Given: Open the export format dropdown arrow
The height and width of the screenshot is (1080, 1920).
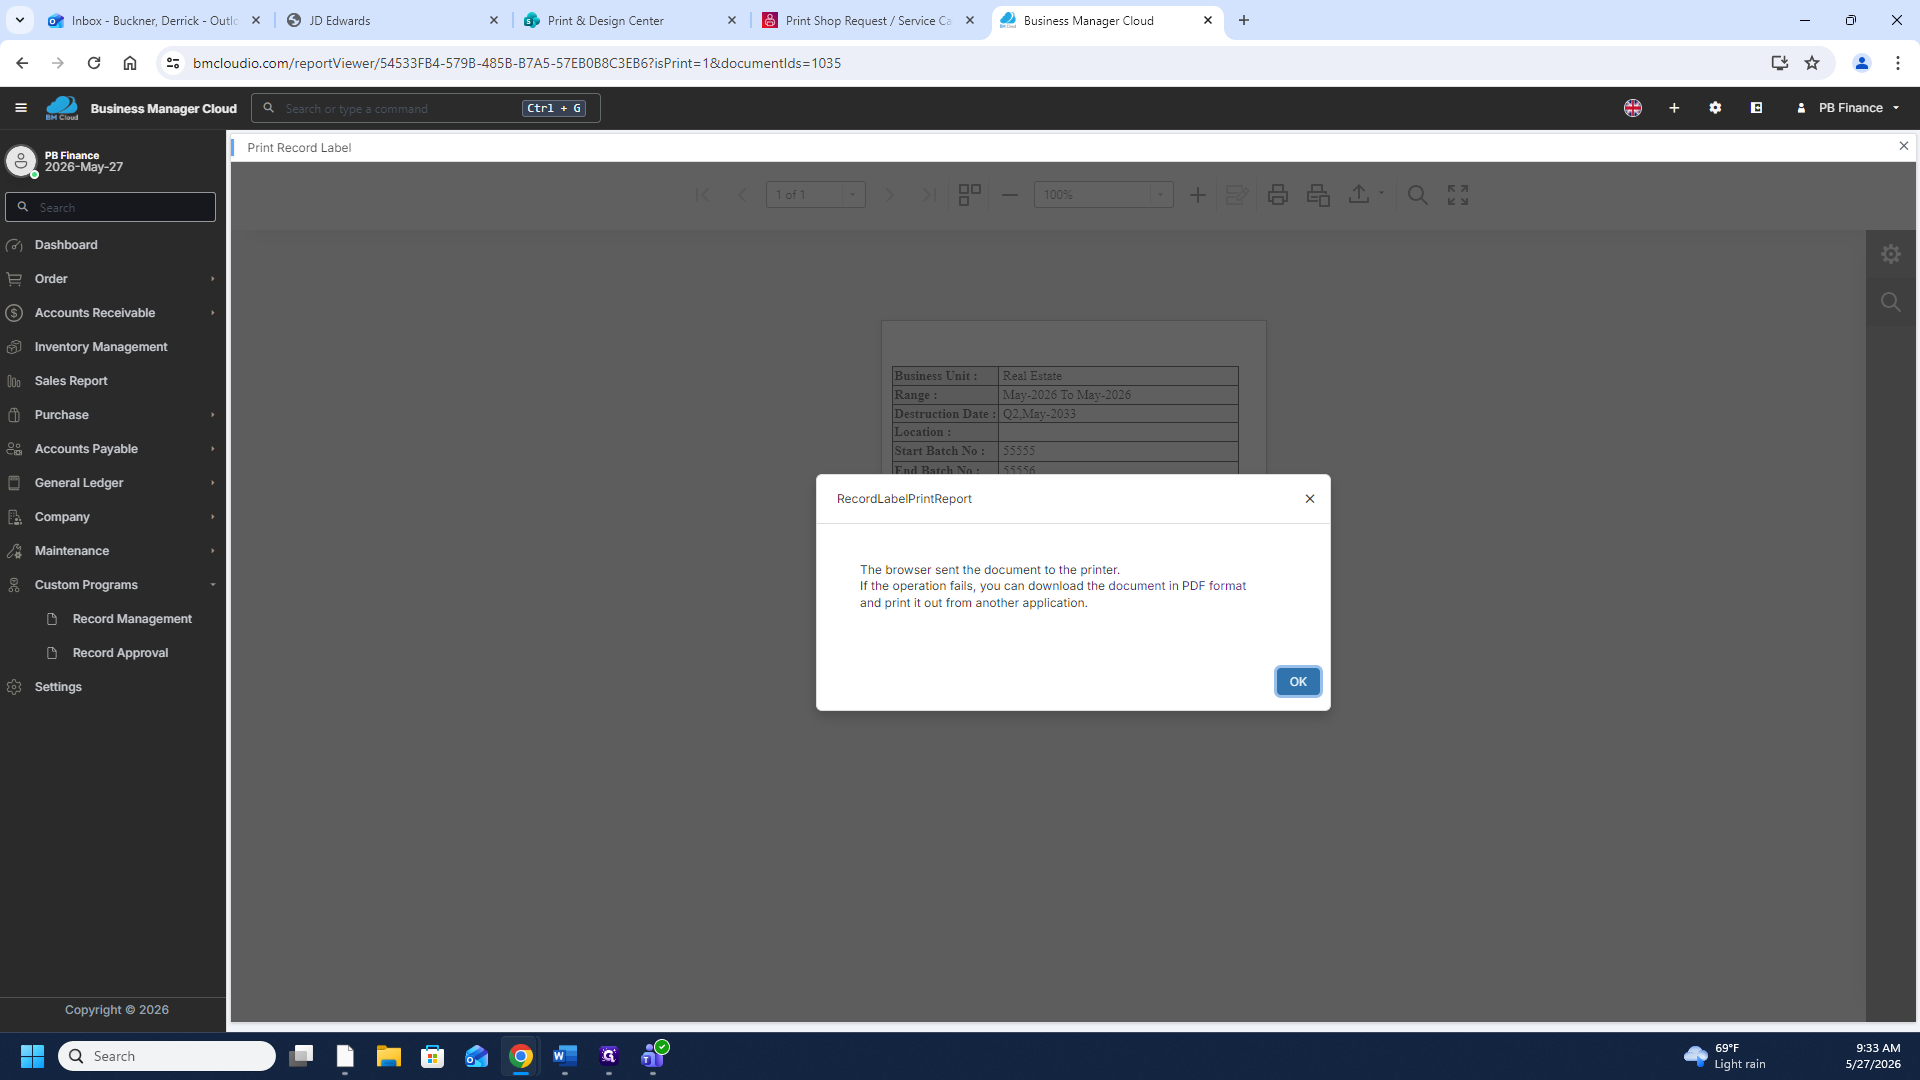Looking at the screenshot, I should tap(1381, 194).
